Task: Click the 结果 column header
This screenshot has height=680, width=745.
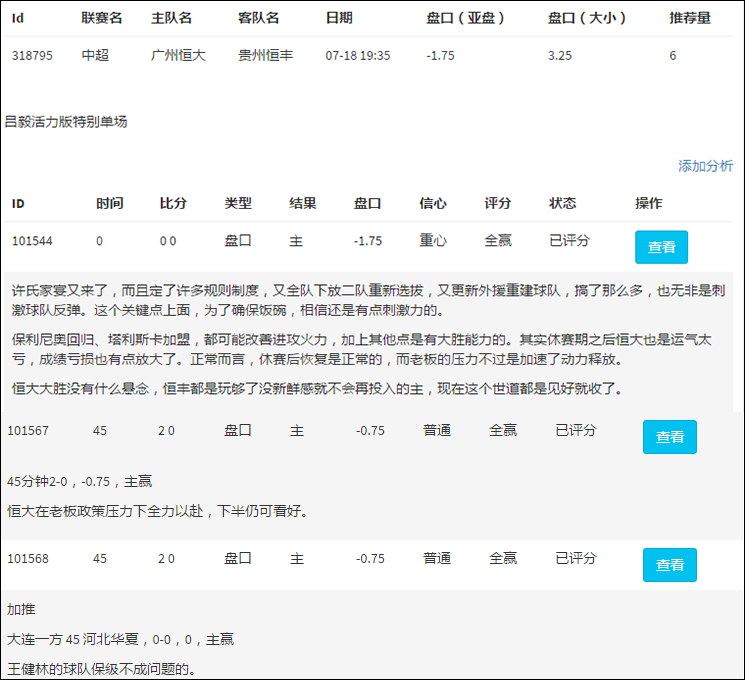Action: click(x=303, y=203)
